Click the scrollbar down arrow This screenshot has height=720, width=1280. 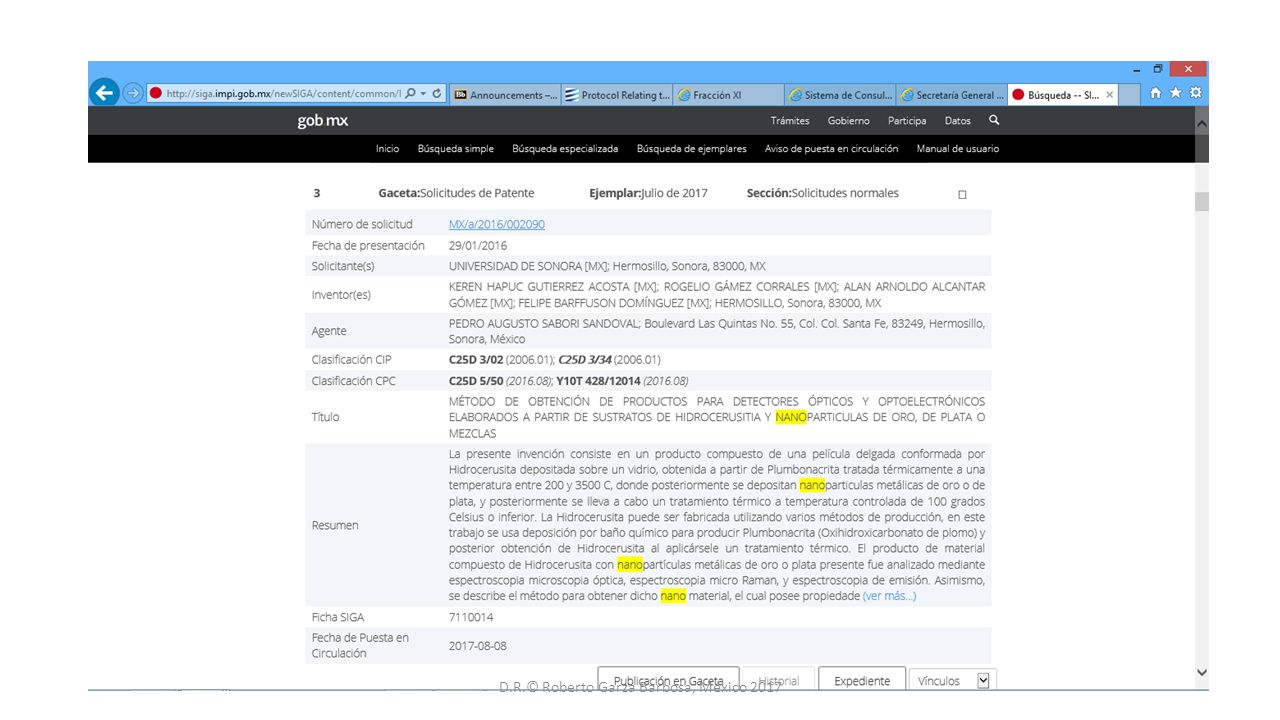click(x=1202, y=673)
